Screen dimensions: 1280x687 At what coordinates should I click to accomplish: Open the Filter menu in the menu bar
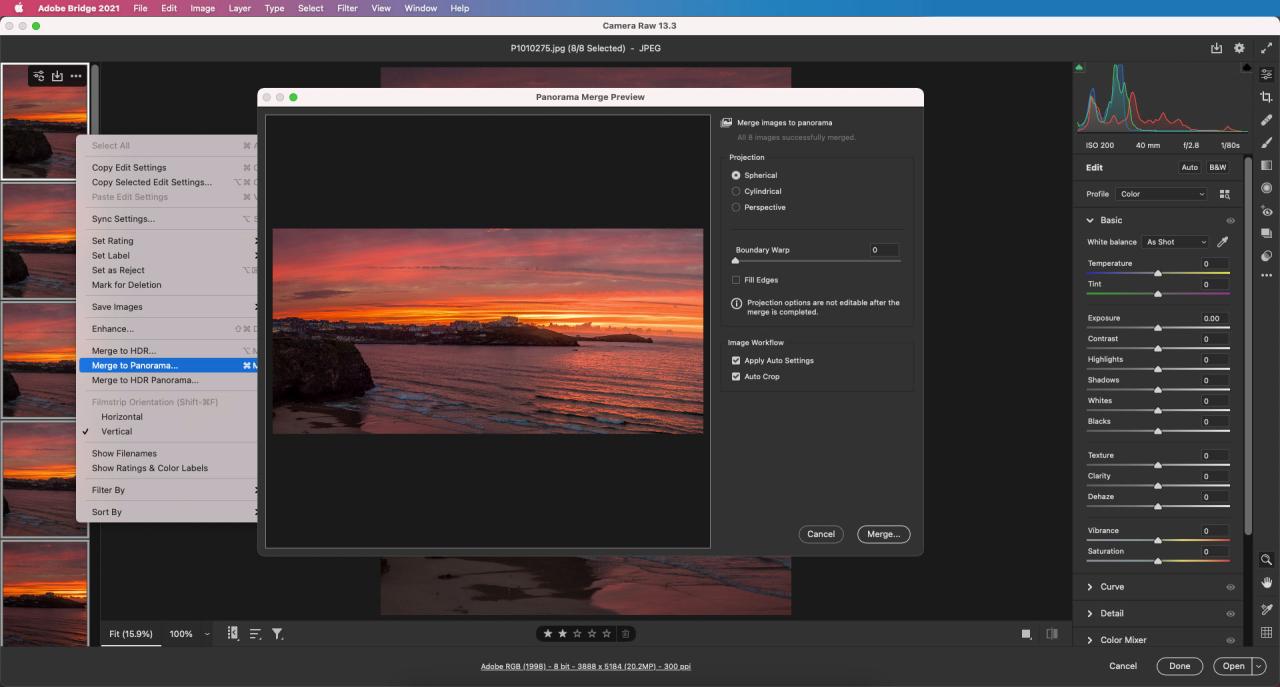coord(347,8)
